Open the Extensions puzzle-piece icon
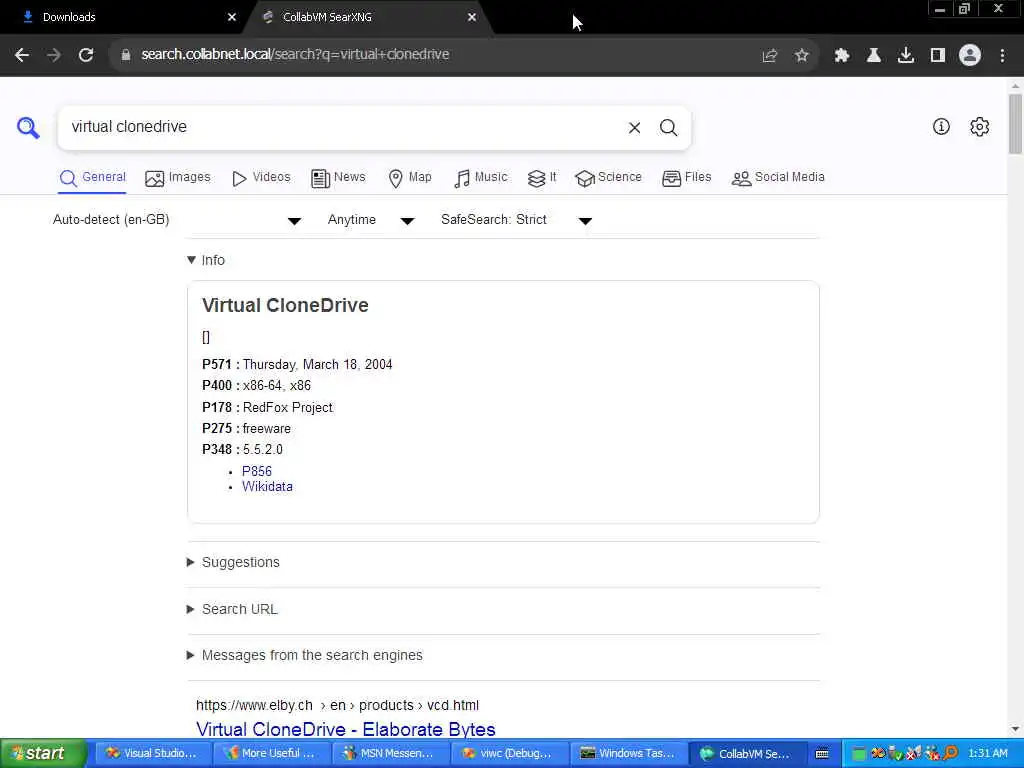 point(842,56)
